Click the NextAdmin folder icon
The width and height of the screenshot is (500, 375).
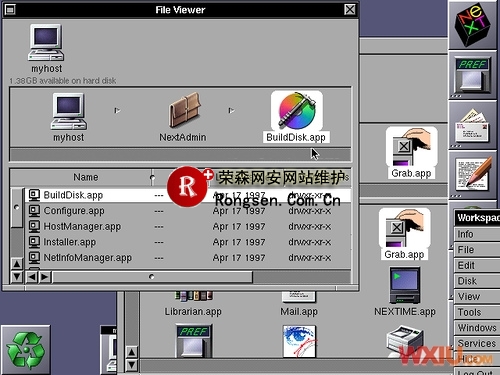click(184, 111)
